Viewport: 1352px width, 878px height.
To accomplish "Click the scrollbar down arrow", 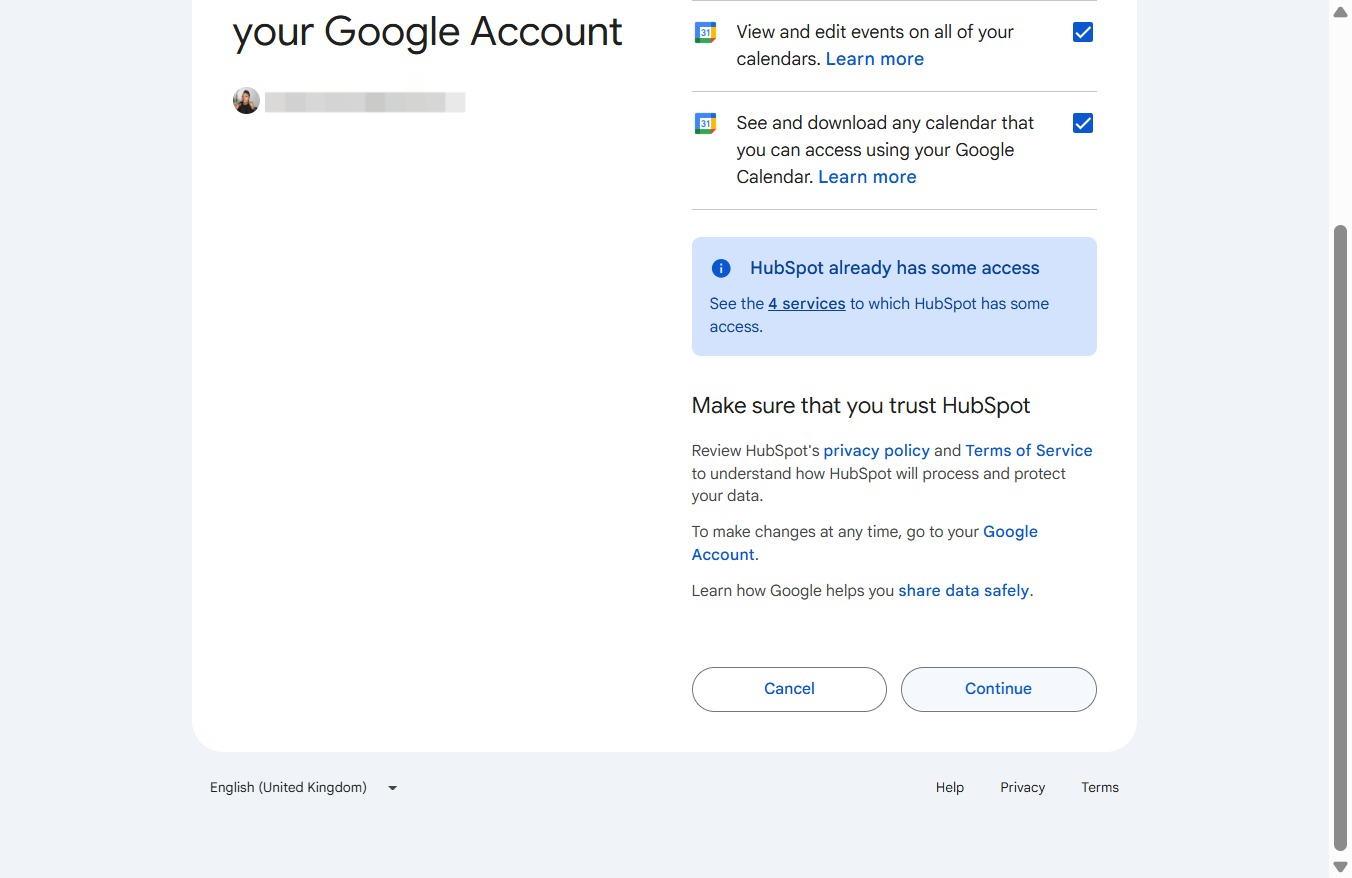I will click(1341, 867).
